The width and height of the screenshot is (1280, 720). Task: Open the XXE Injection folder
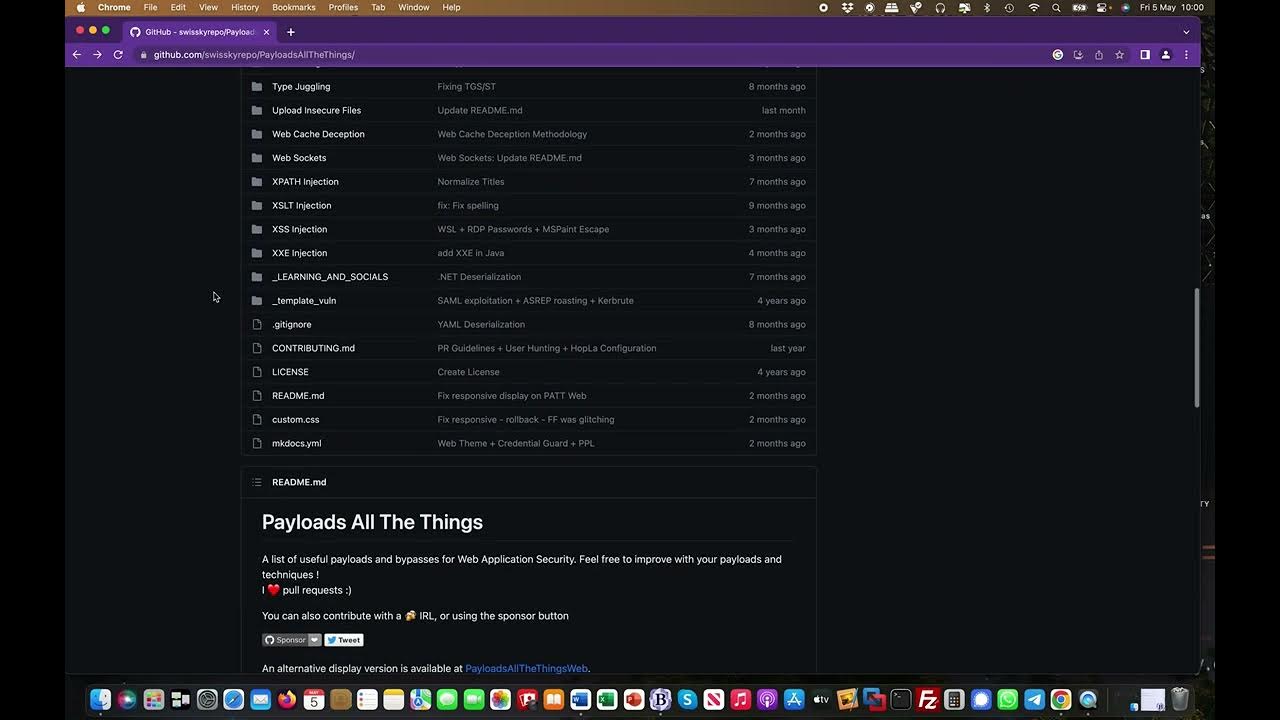pyautogui.click(x=299, y=253)
